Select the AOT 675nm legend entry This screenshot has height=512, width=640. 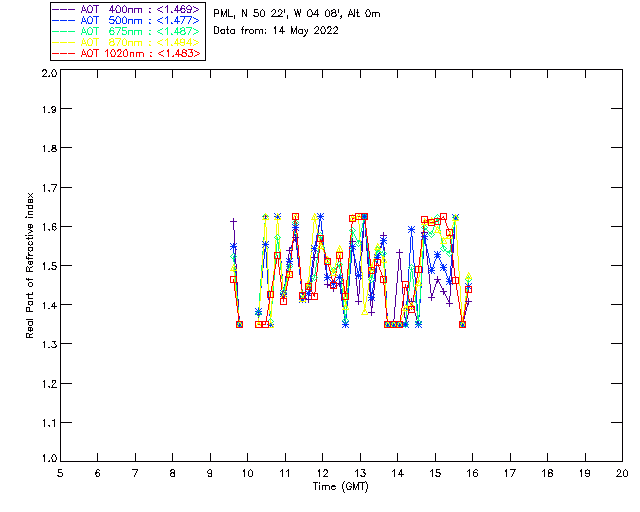tap(126, 31)
